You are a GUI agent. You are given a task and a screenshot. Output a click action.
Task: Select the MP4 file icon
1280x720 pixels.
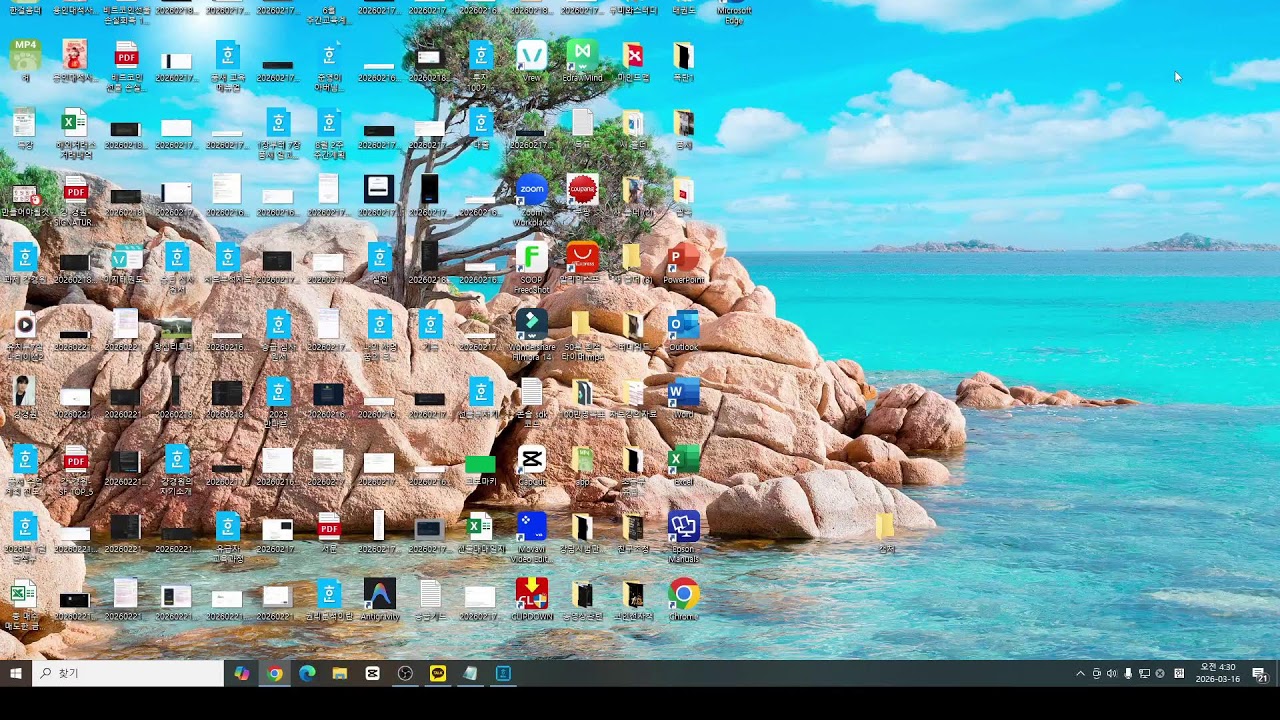(25, 60)
